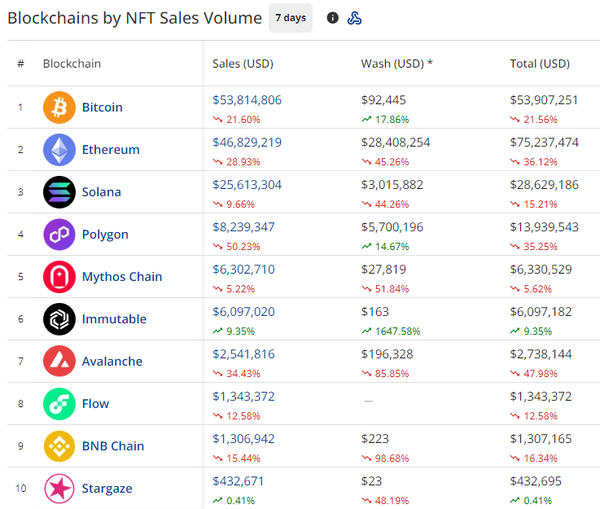This screenshot has height=509, width=600.
Task: Click the Mythos Chain logo icon
Action: [x=59, y=277]
